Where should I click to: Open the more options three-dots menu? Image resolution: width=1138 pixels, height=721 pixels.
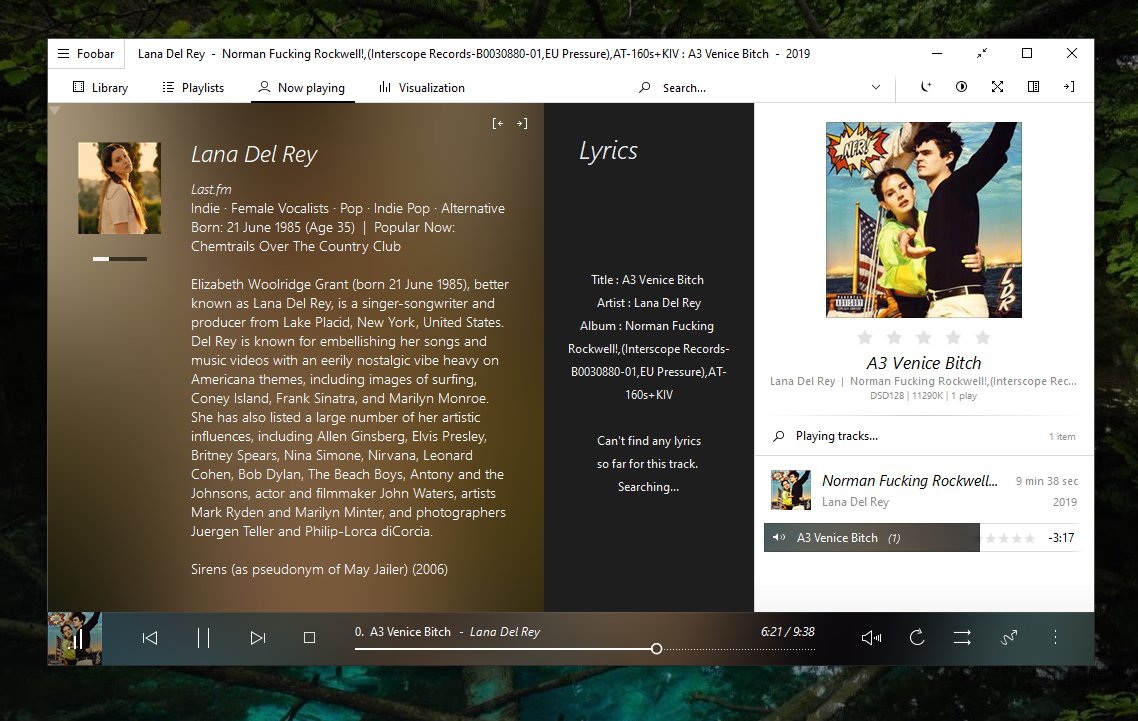click(1055, 638)
